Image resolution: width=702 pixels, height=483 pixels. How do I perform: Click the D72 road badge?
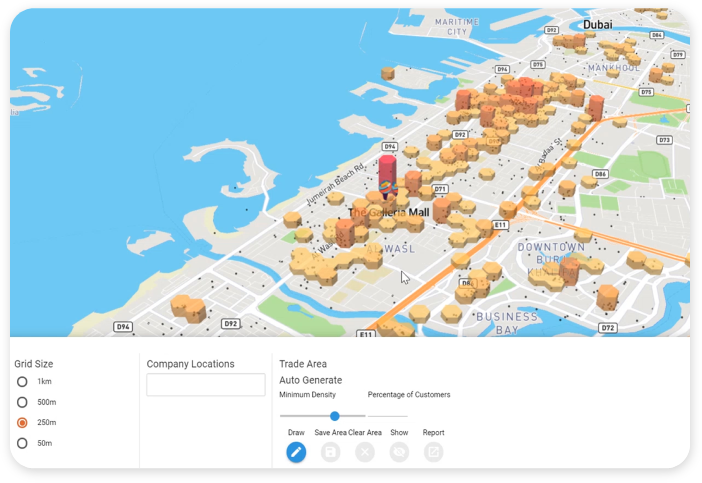(607, 327)
